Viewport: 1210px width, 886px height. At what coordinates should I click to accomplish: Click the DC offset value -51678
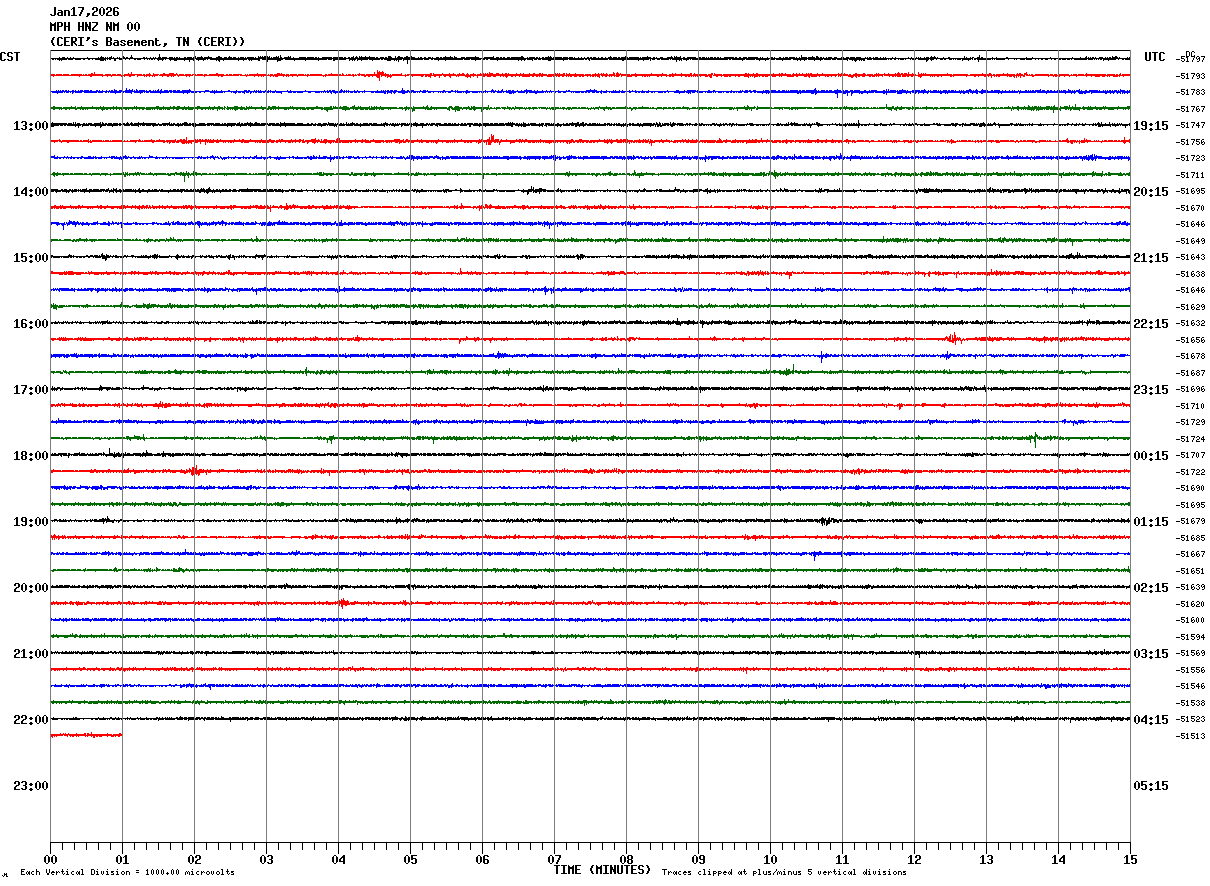click(x=1191, y=356)
